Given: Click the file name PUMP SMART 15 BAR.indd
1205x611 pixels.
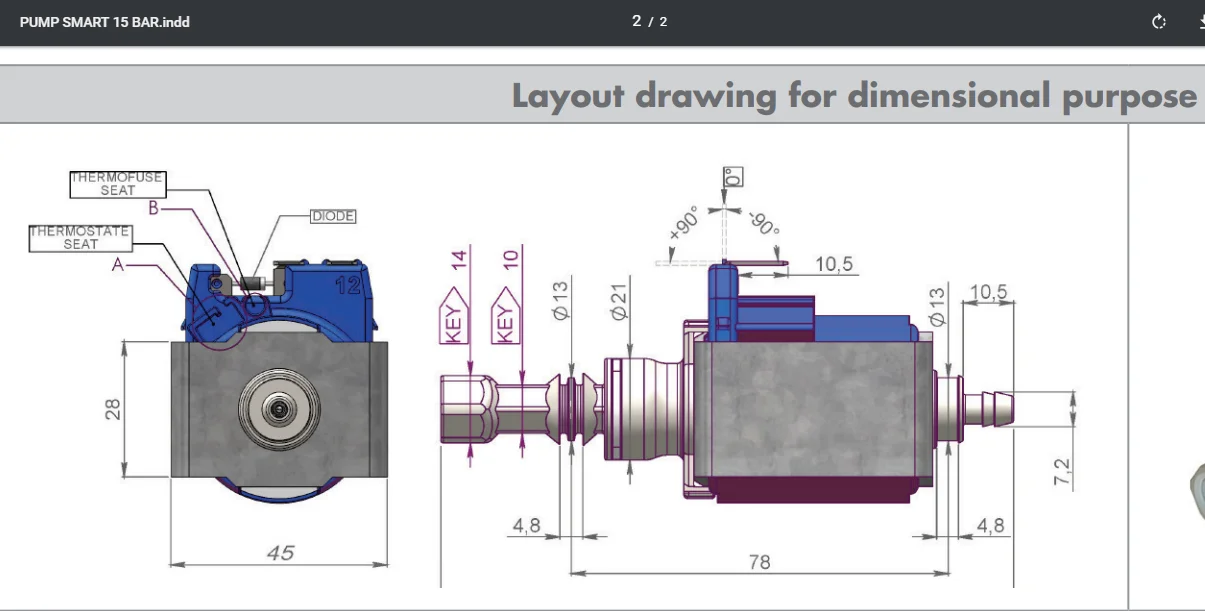Looking at the screenshot, I should click(105, 22).
